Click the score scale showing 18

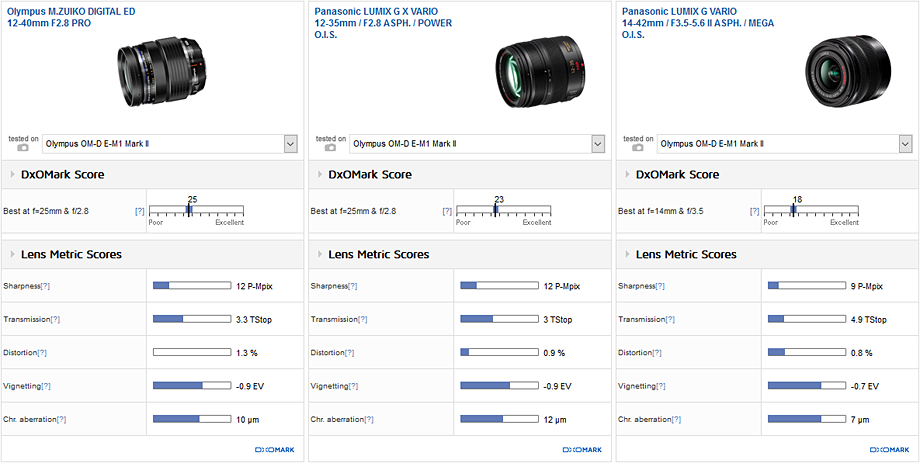coord(811,211)
